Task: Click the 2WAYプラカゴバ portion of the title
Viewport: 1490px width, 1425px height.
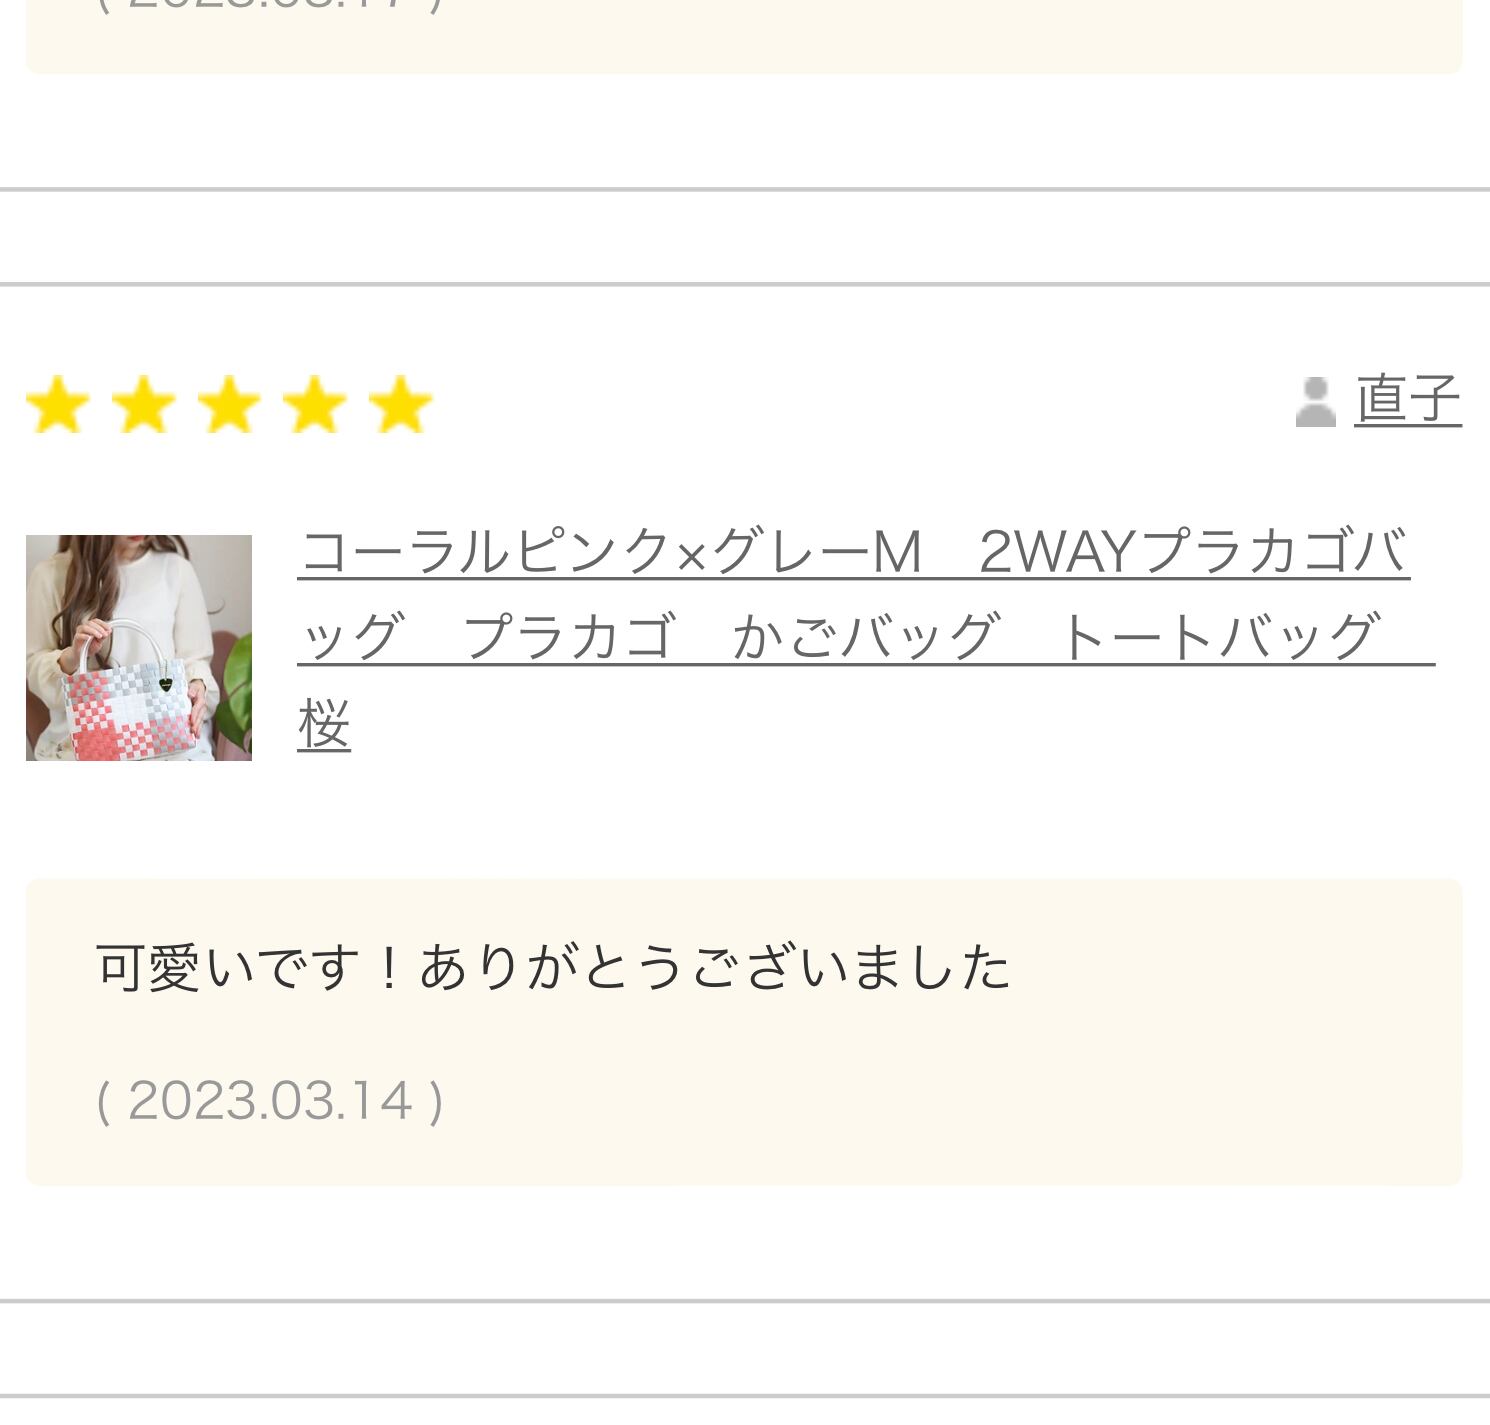Action: click(1194, 551)
